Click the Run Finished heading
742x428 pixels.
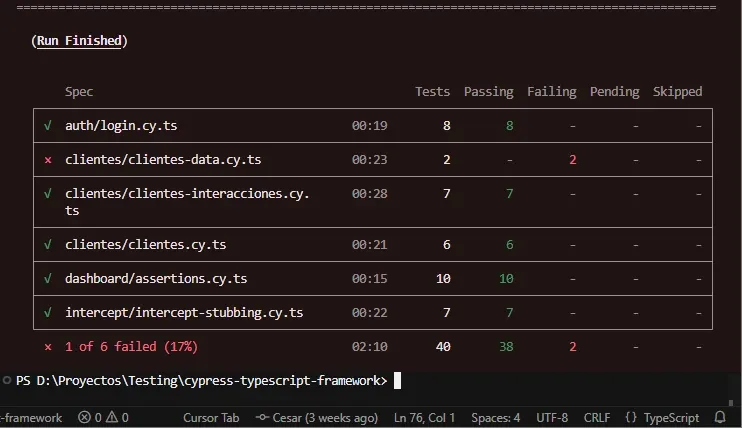(79, 41)
